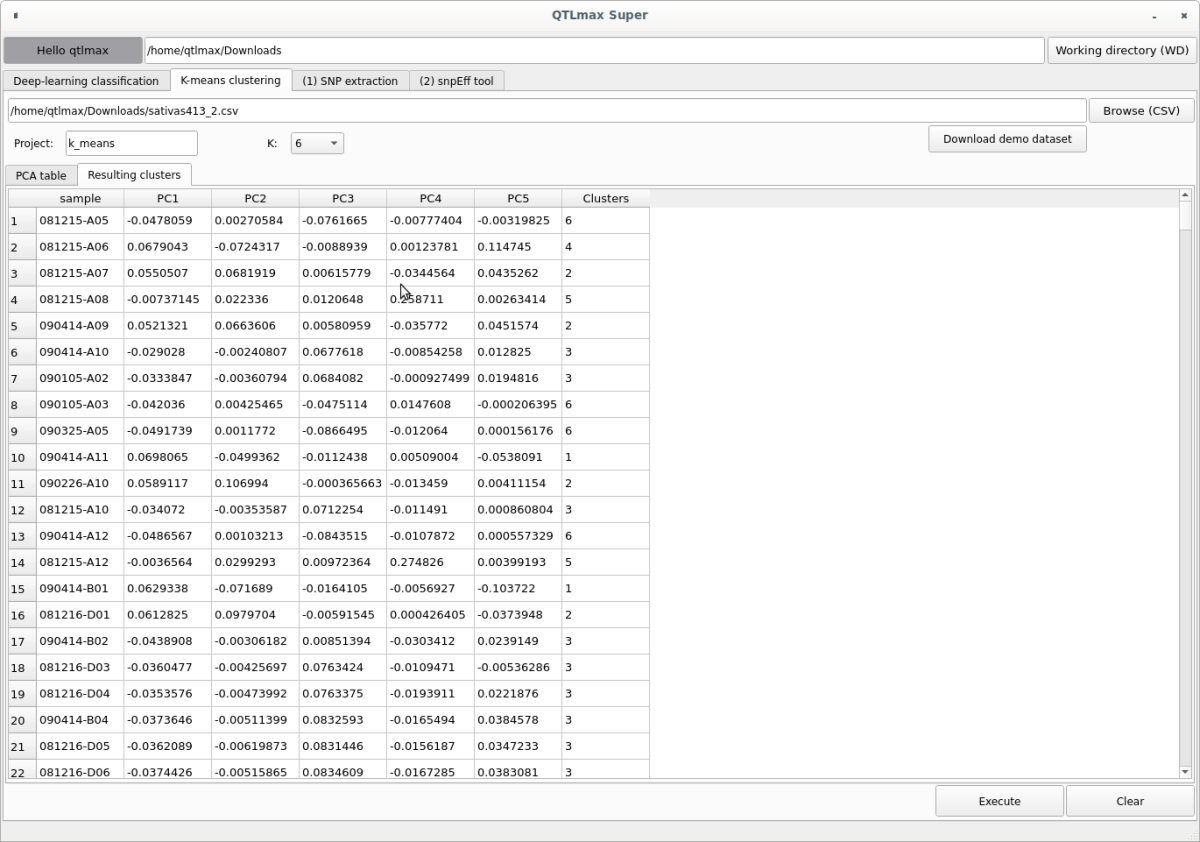Click the Browse (CSV) button
The width and height of the screenshot is (1200, 842).
1141,111
